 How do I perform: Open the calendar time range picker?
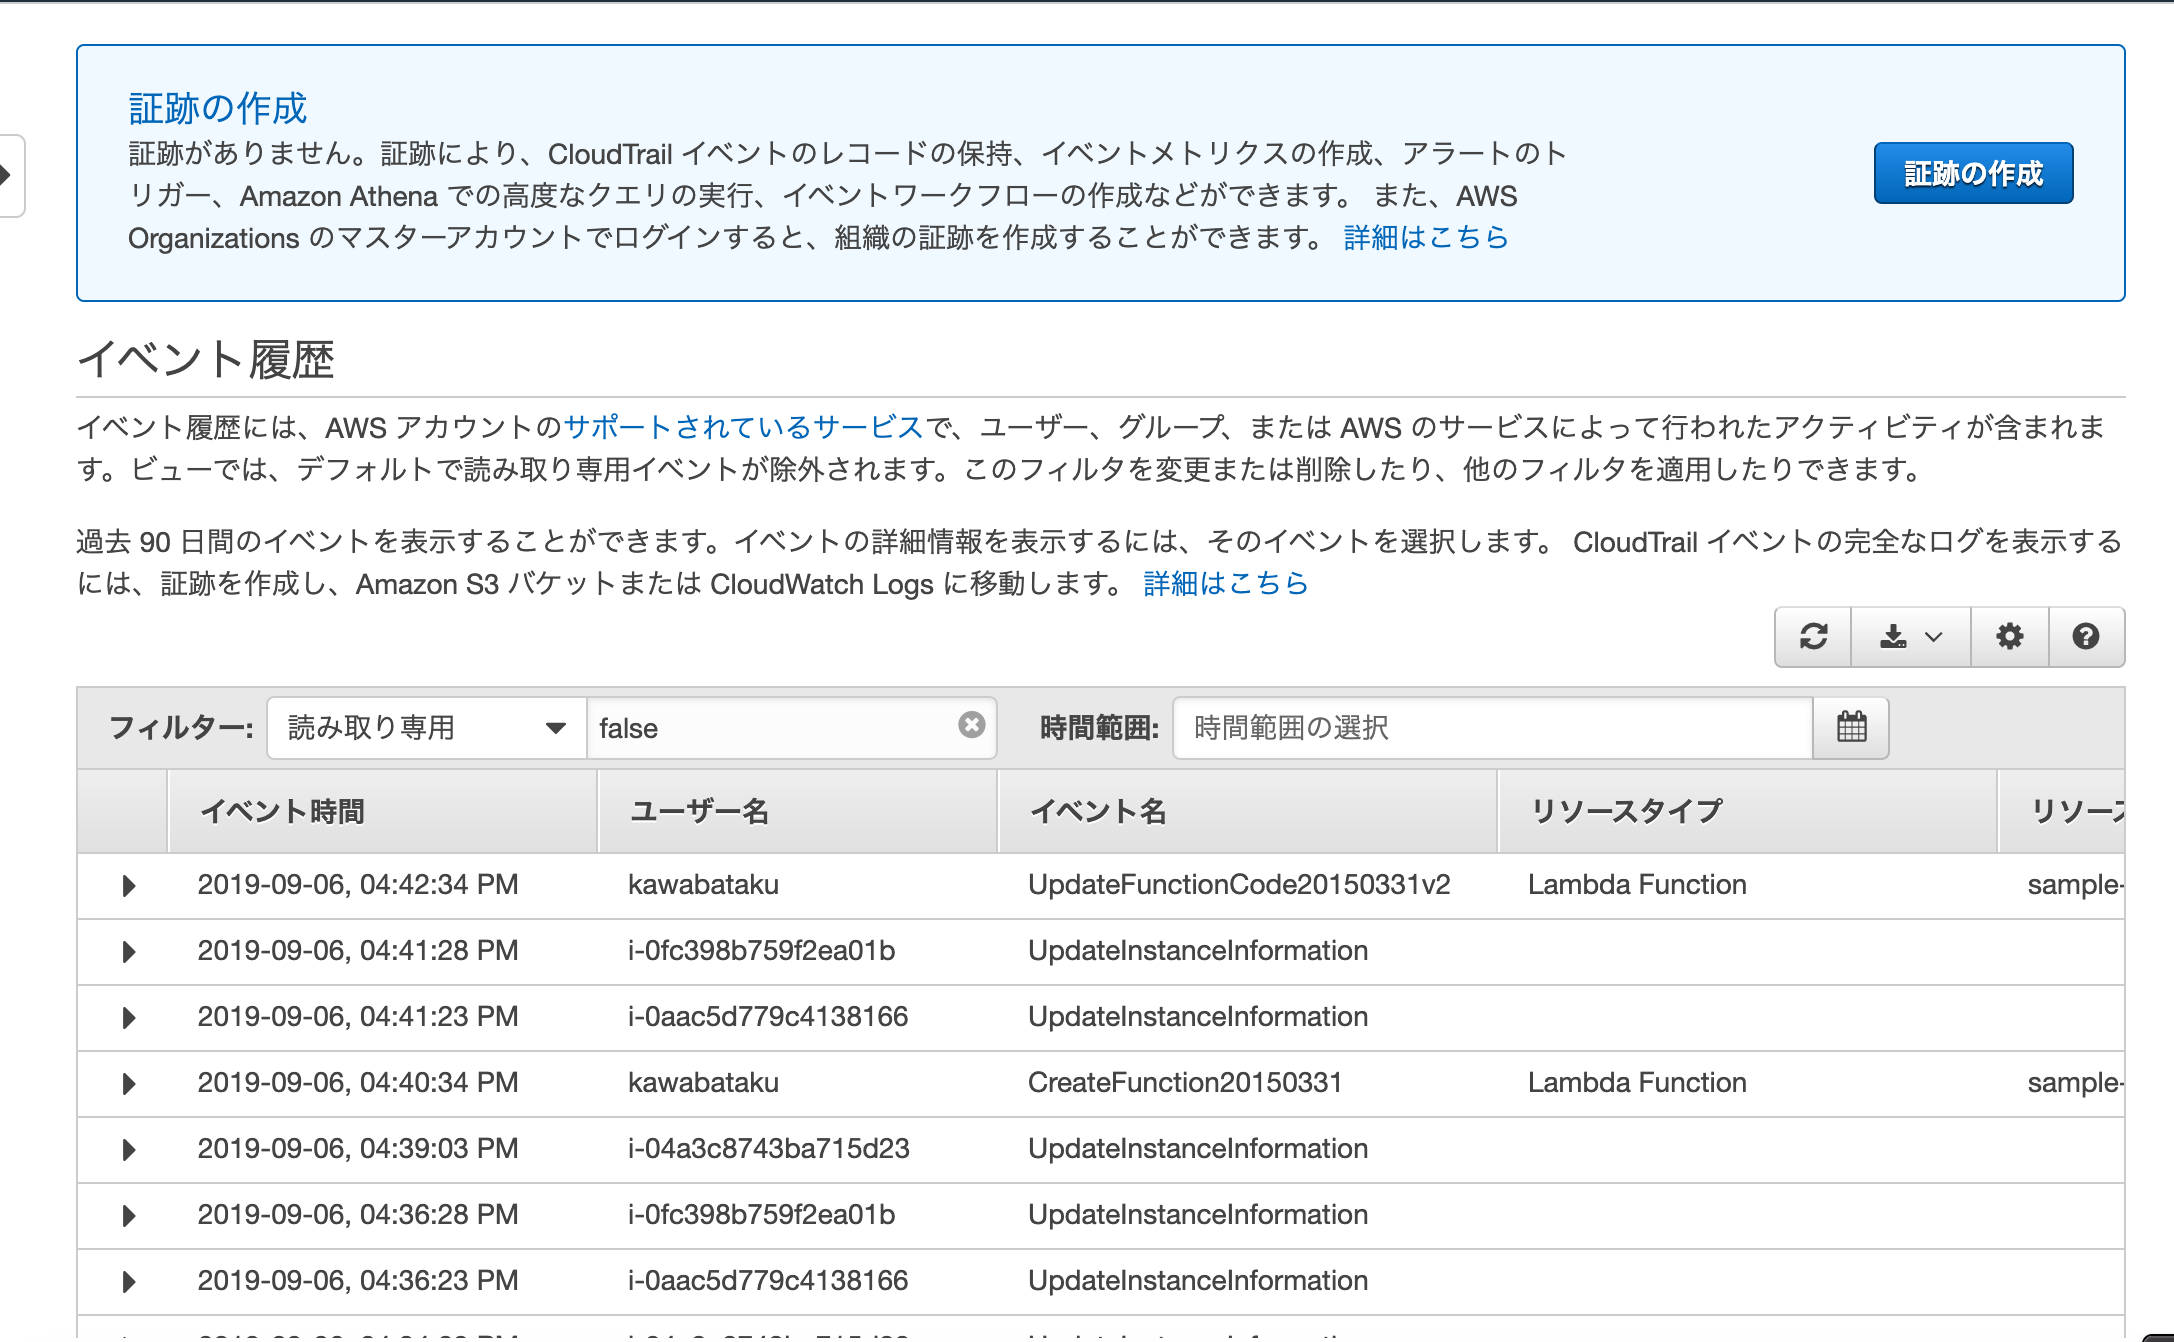click(1851, 727)
